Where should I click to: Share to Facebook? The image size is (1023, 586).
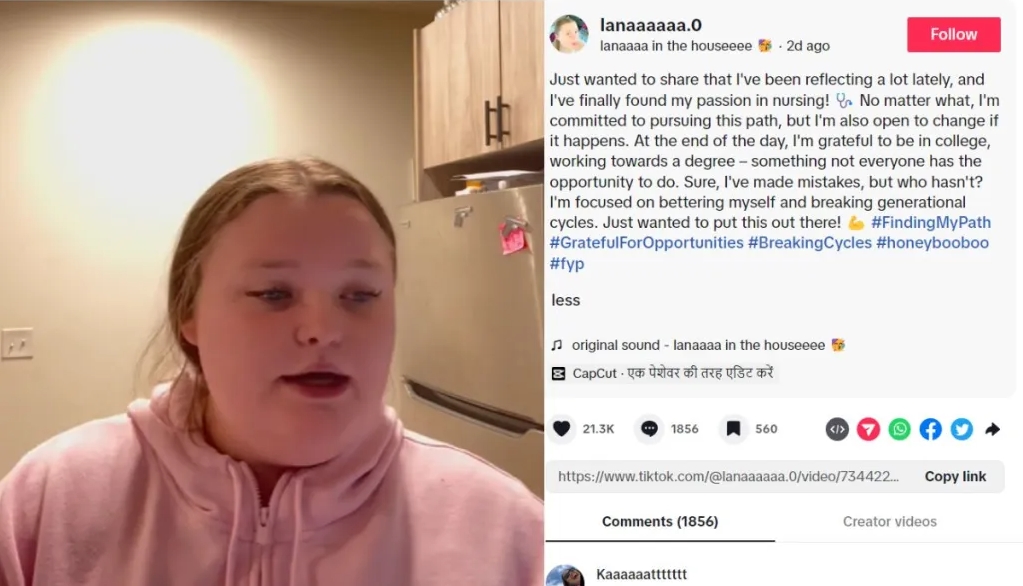(x=931, y=429)
